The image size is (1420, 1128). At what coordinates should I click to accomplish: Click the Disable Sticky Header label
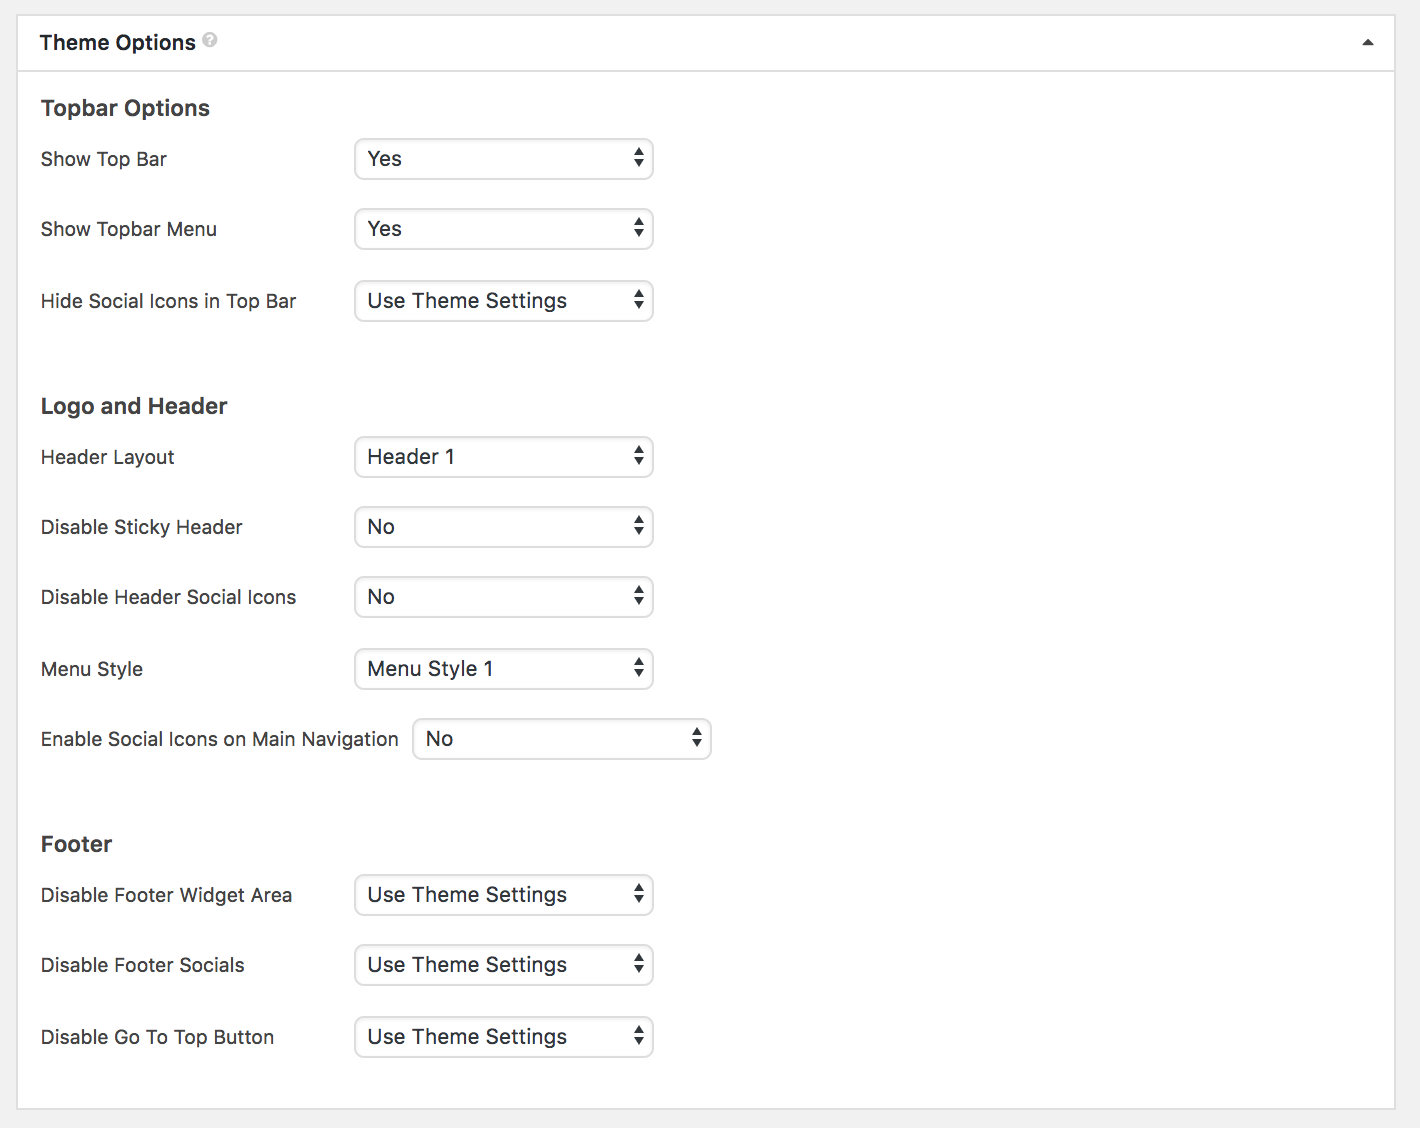[141, 527]
